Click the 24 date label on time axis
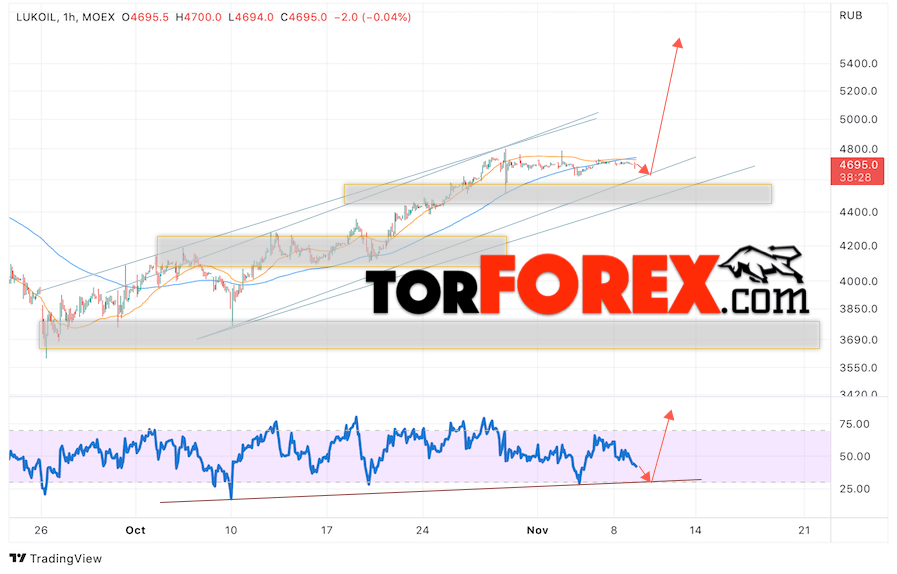897x574 pixels. pyautogui.click(x=422, y=531)
